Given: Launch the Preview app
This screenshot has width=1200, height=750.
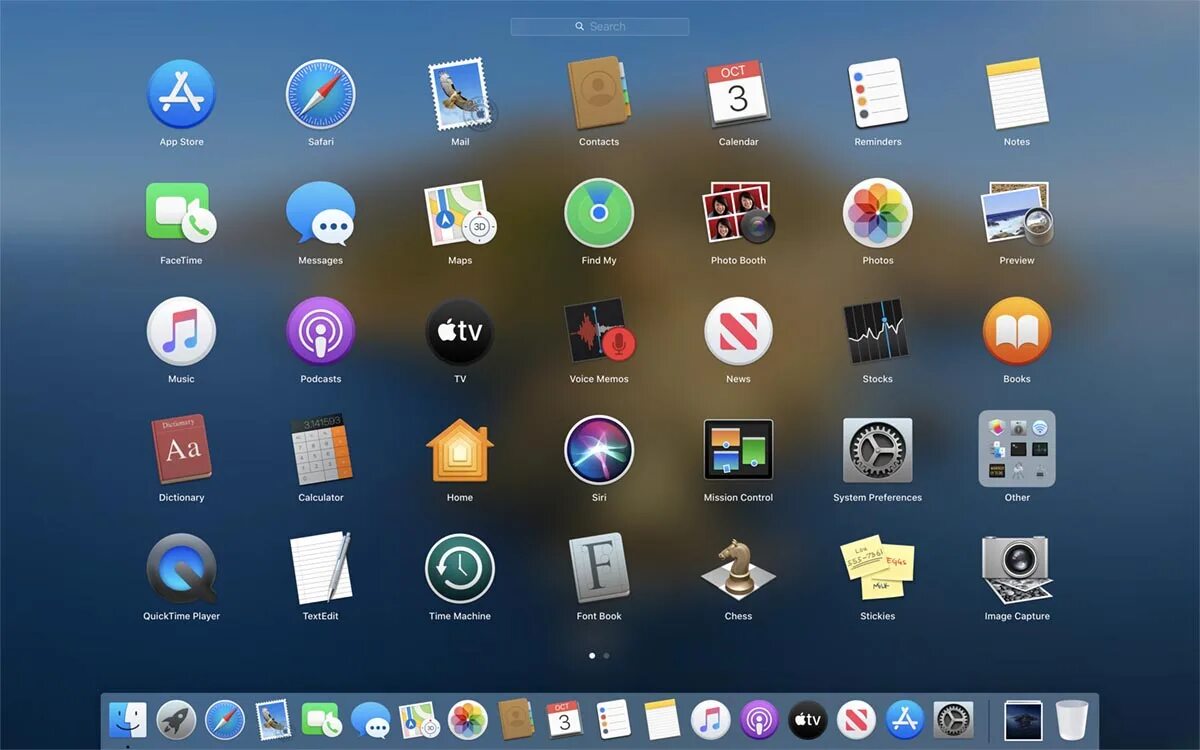Looking at the screenshot, I should click(x=1017, y=213).
